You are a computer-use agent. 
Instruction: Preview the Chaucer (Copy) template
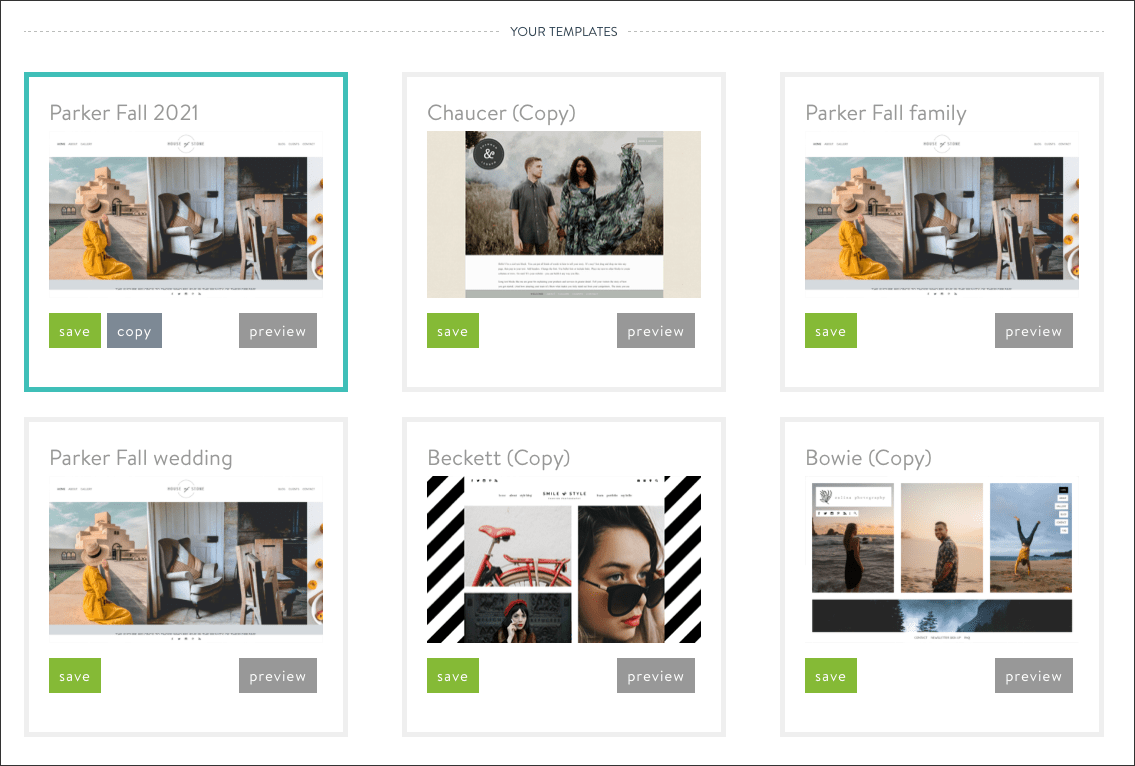click(655, 330)
